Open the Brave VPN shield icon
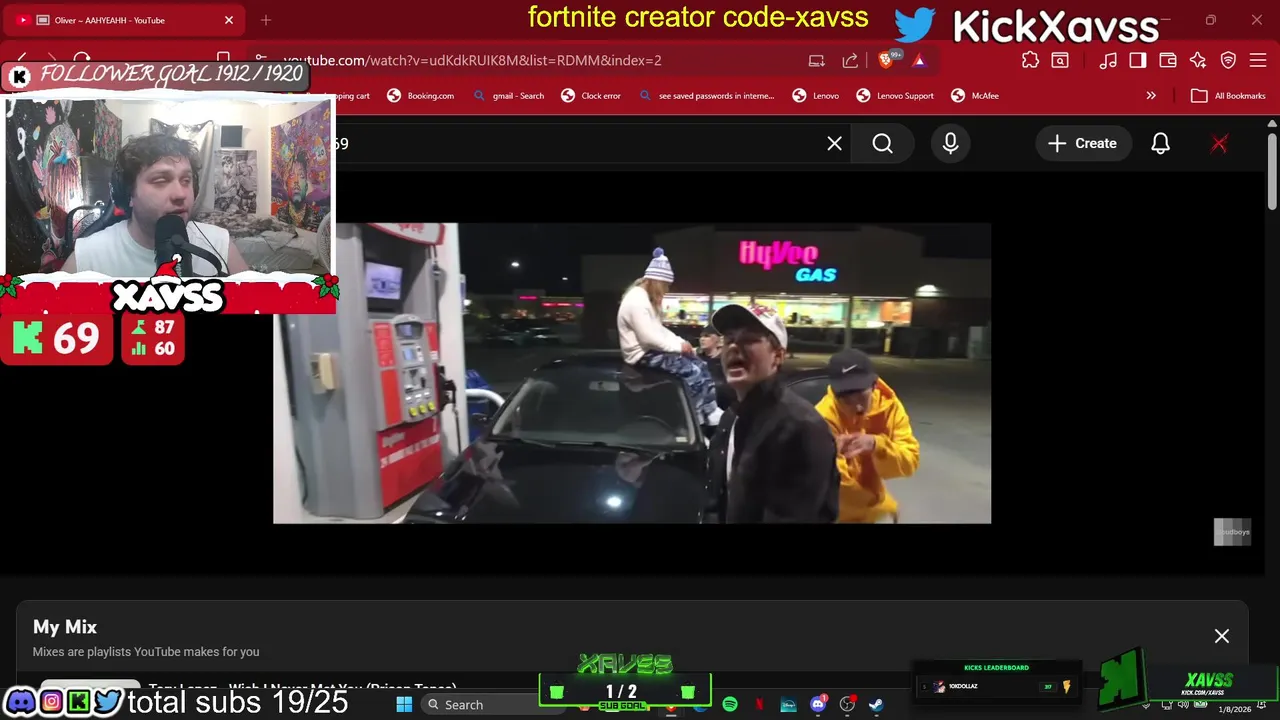Image resolution: width=1280 pixels, height=720 pixels. tap(1229, 60)
